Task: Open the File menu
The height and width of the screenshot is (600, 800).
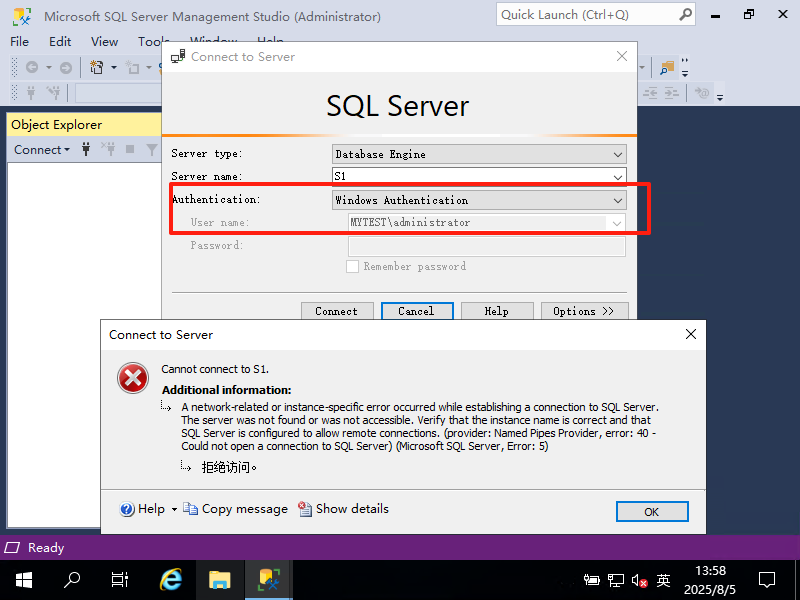Action: coord(19,41)
